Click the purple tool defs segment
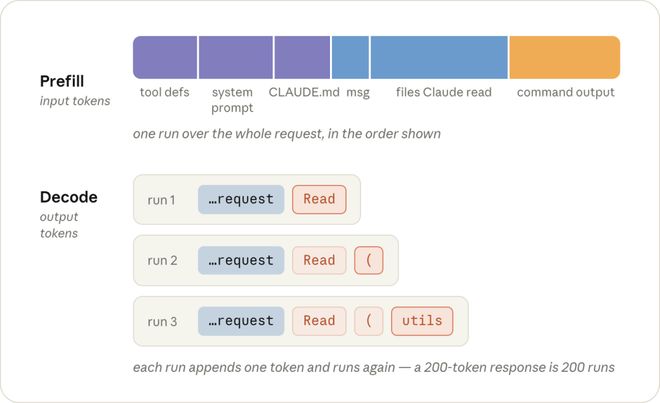The width and height of the screenshot is (660, 403). (165, 57)
